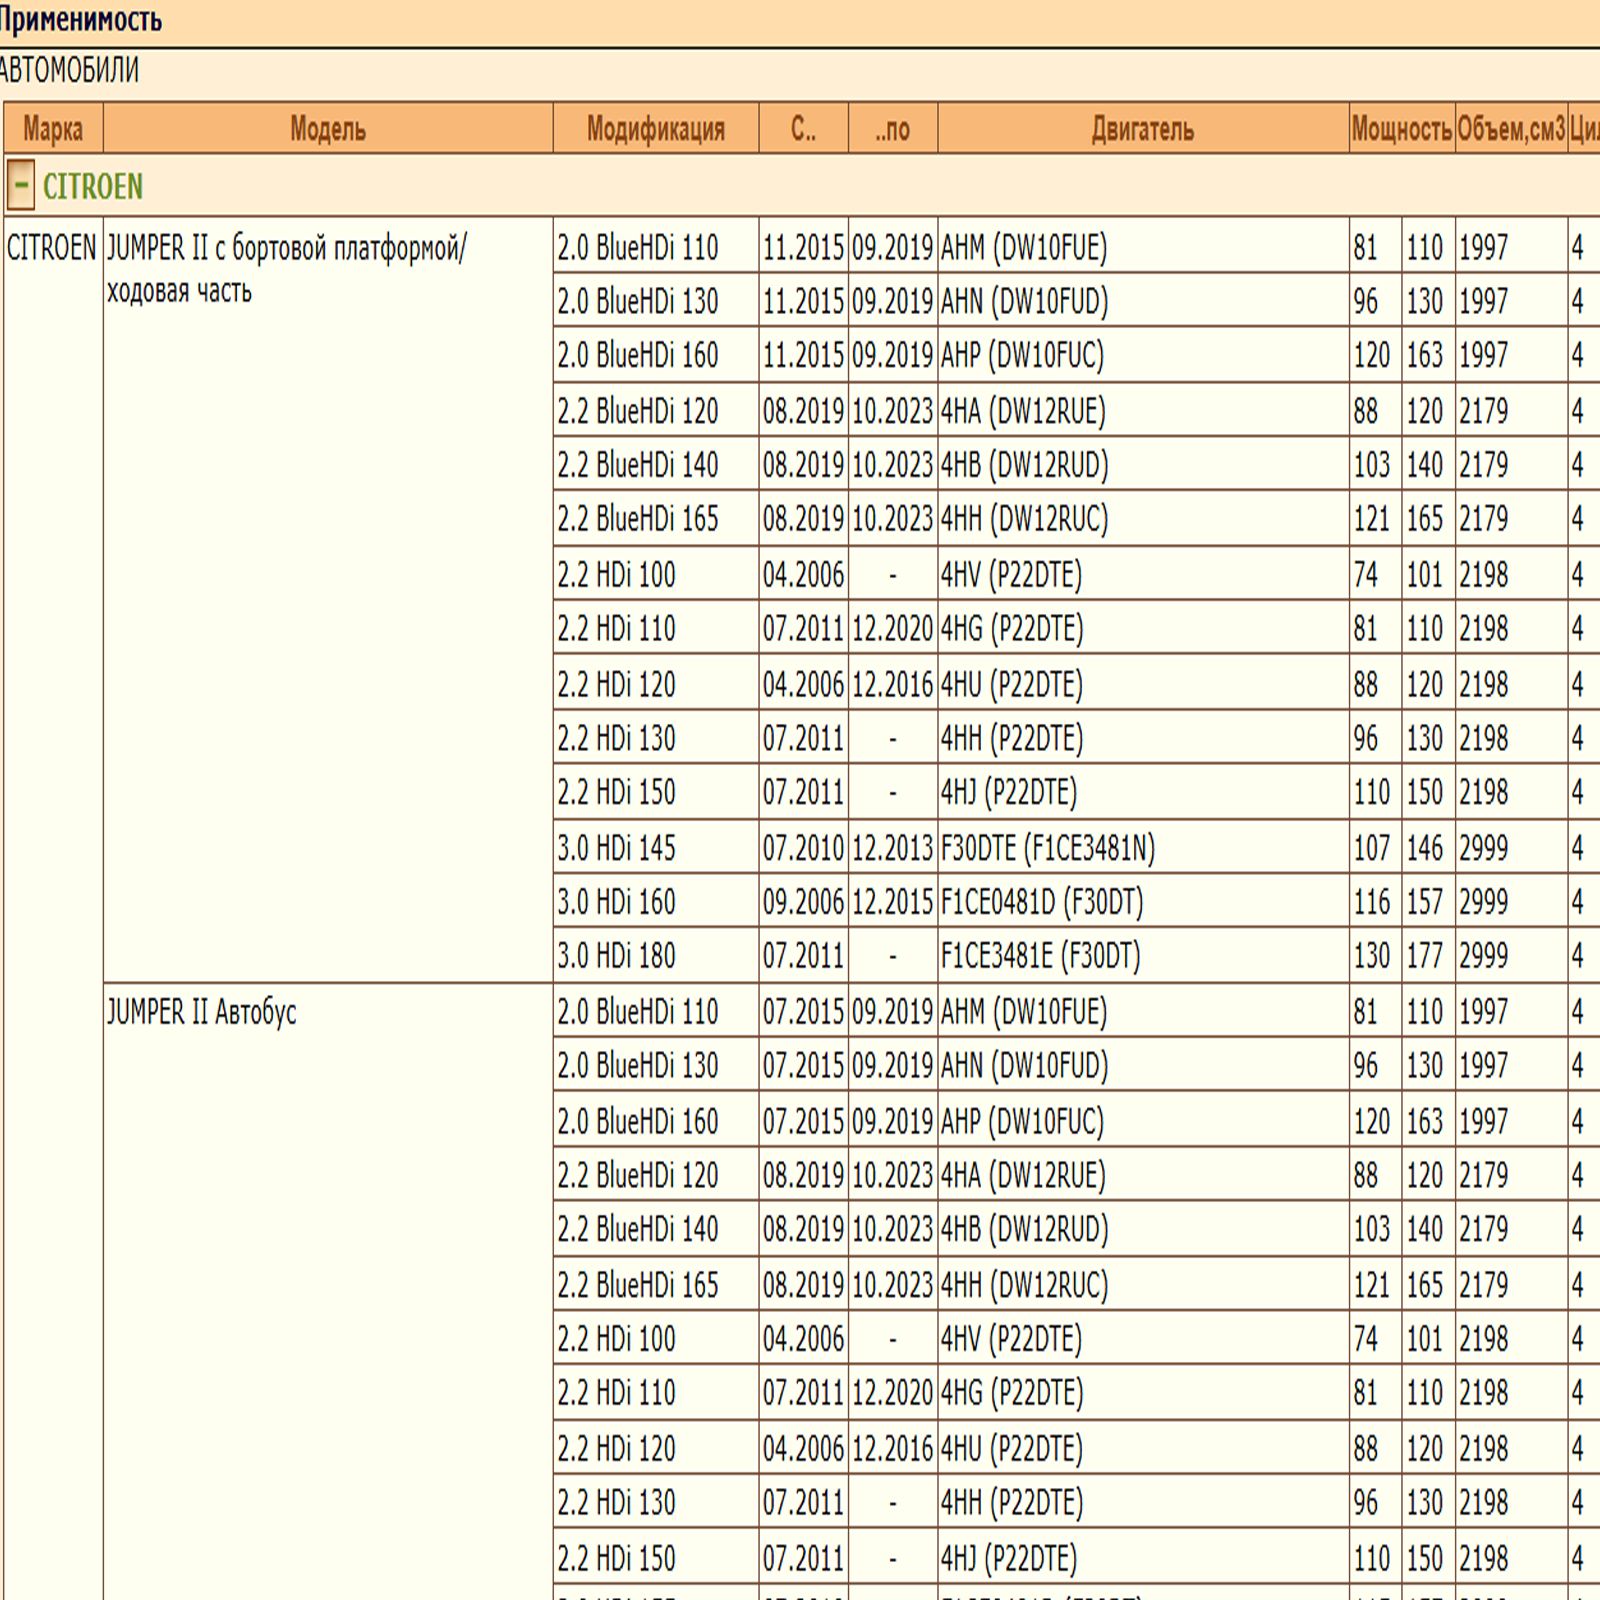
Task: Select engine F1CE0481D (F30DT) cell
Action: [x=1041, y=902]
